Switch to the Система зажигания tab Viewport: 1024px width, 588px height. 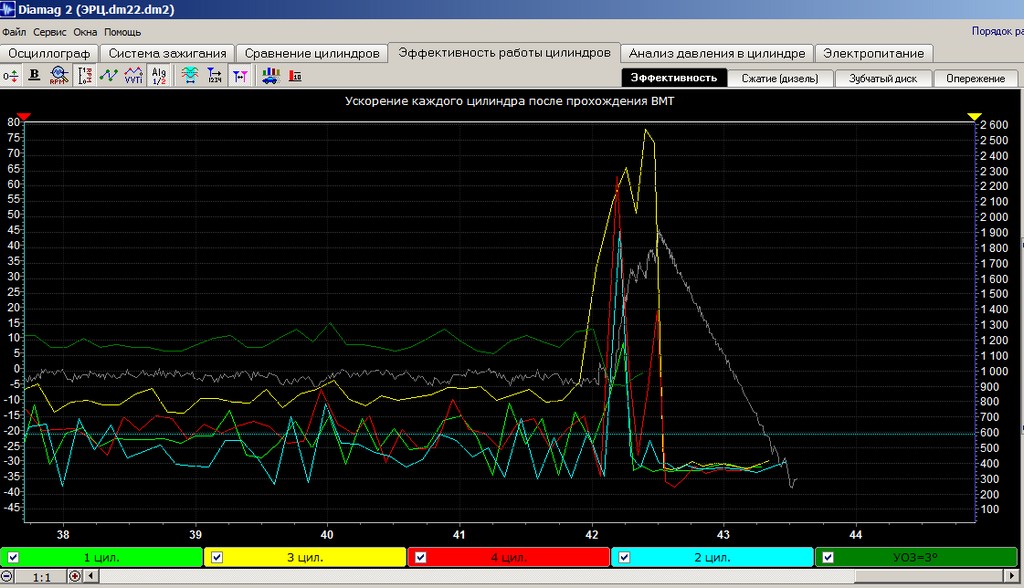pyautogui.click(x=167, y=54)
